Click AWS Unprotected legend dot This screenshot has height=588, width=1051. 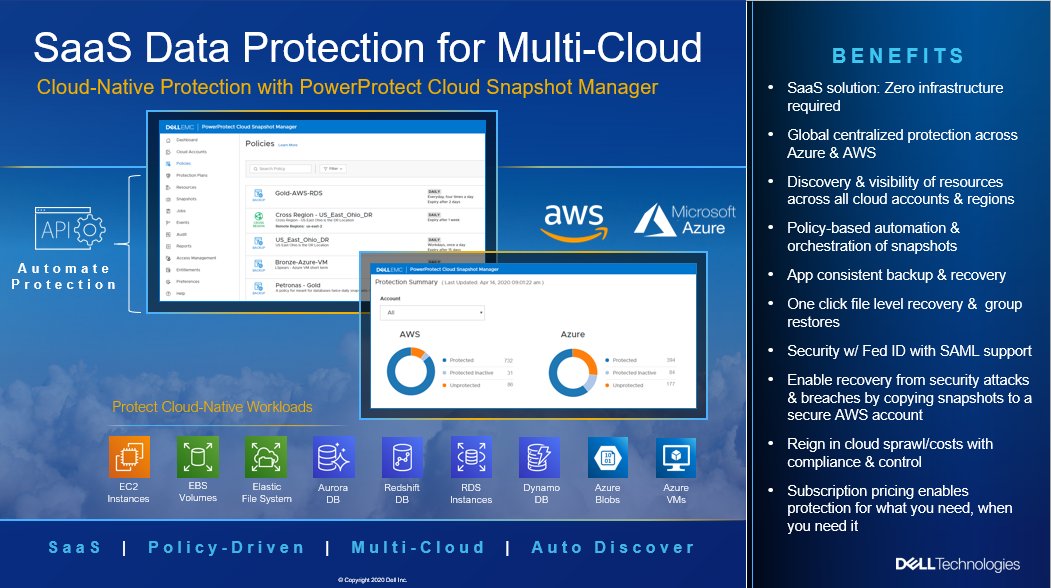(444, 386)
